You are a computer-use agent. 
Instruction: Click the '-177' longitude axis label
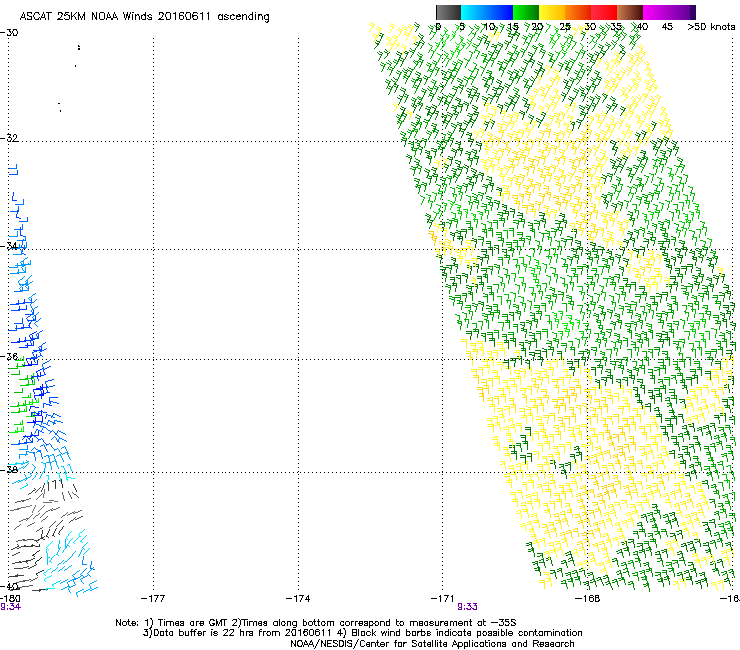click(x=153, y=599)
